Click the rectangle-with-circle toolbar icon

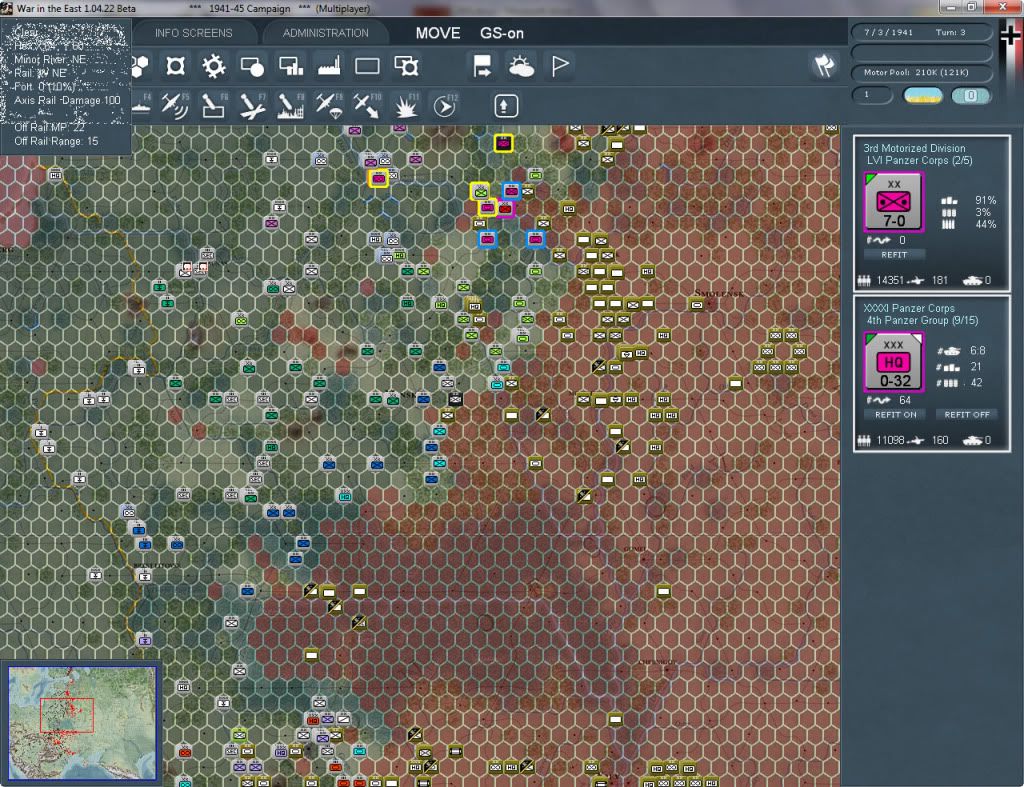pos(252,66)
